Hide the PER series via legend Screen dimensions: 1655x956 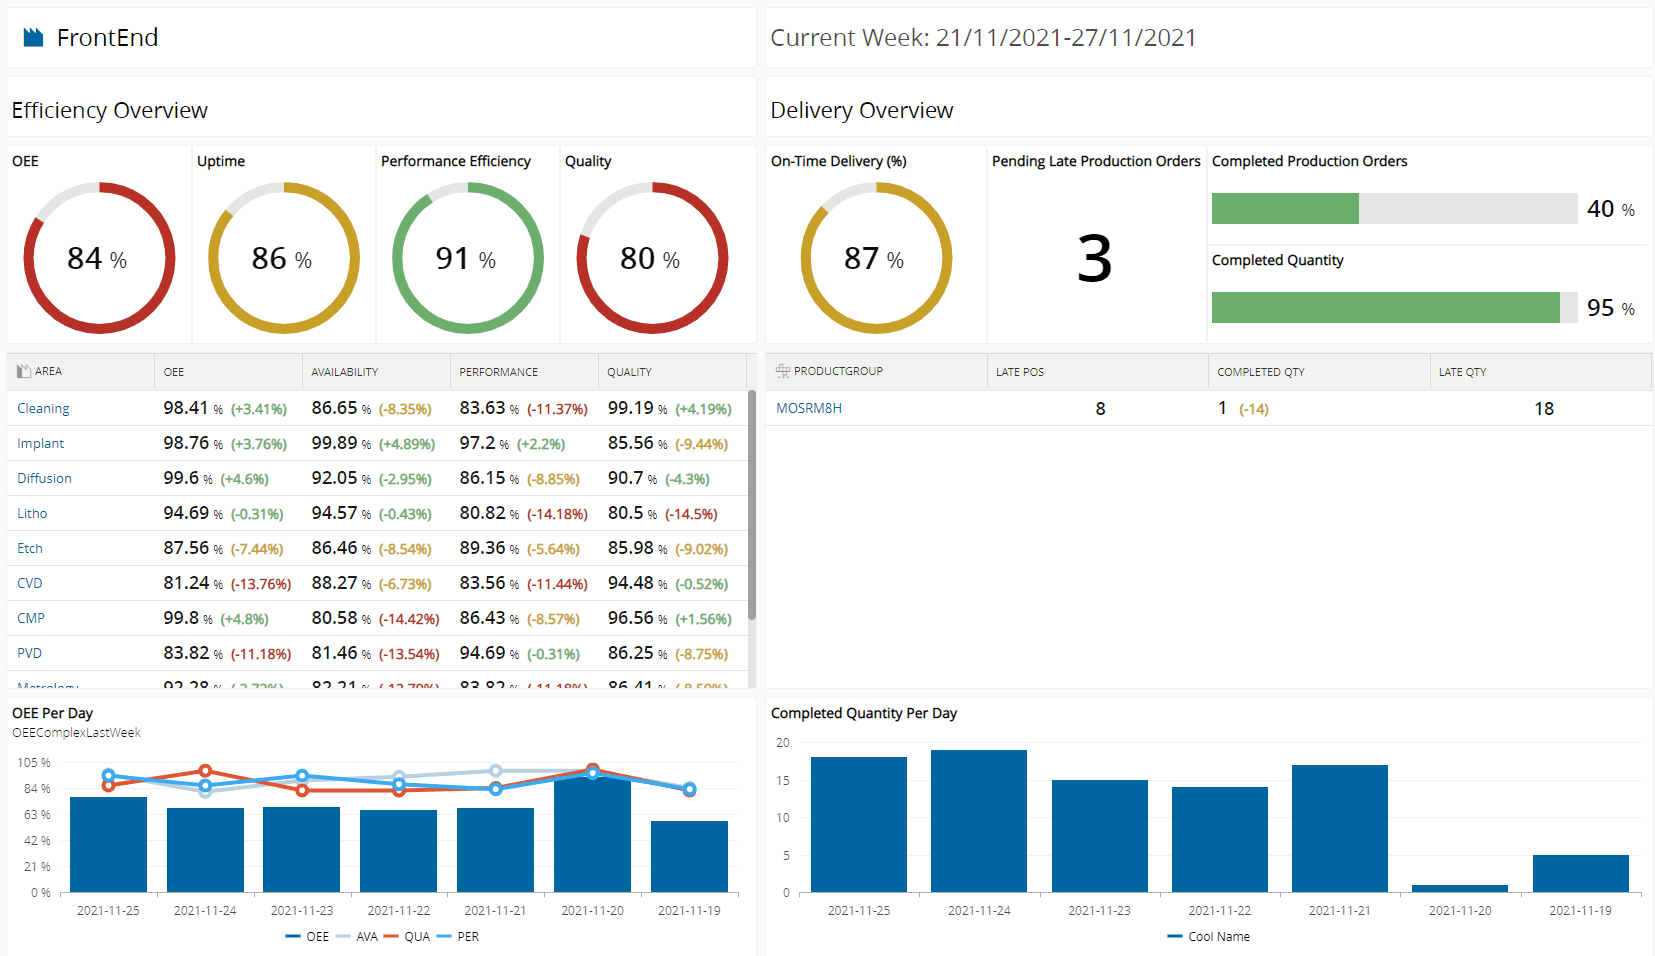click(x=458, y=937)
